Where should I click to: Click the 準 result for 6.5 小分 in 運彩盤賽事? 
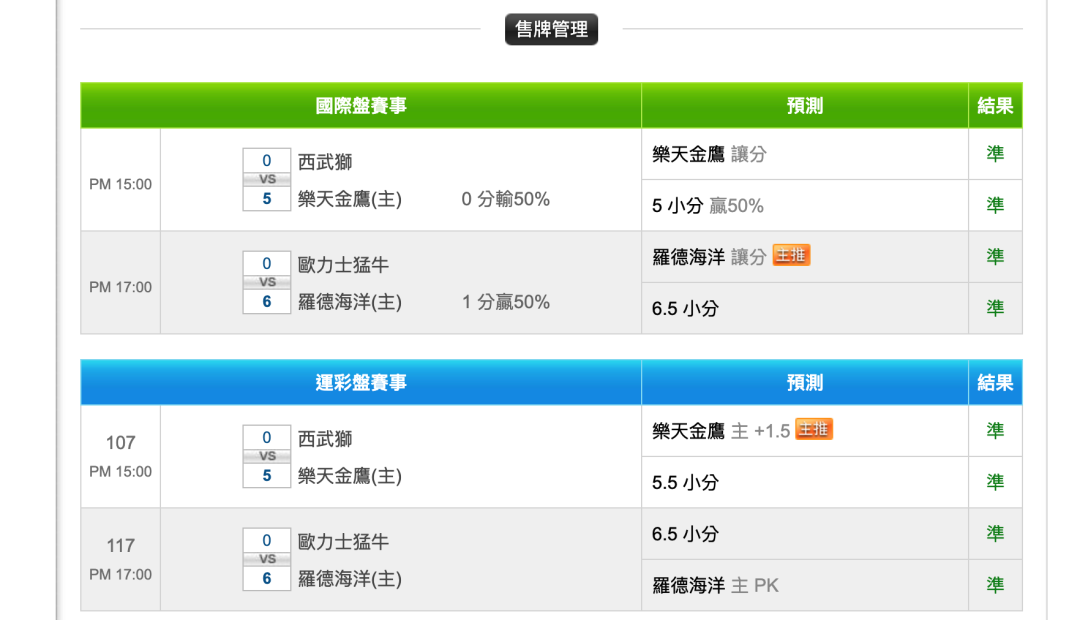click(x=995, y=533)
